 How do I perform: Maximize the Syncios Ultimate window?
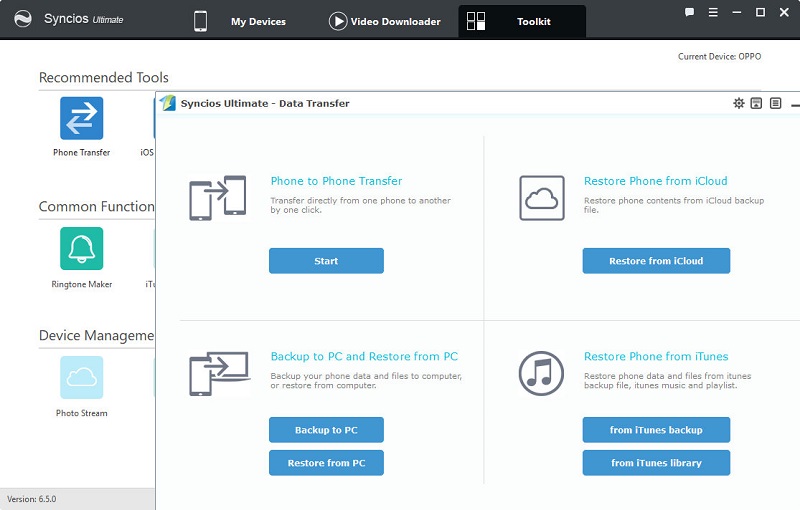pos(760,12)
